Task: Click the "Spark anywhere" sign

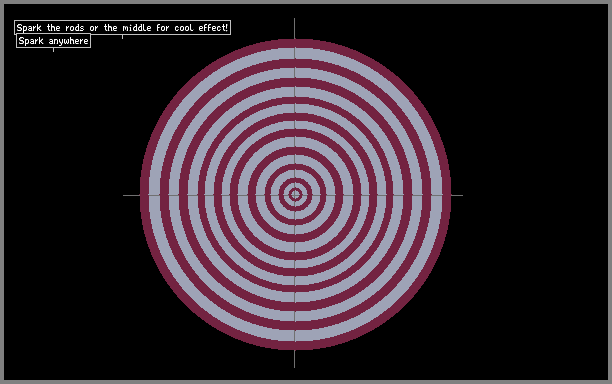Action: pyautogui.click(x=53, y=41)
